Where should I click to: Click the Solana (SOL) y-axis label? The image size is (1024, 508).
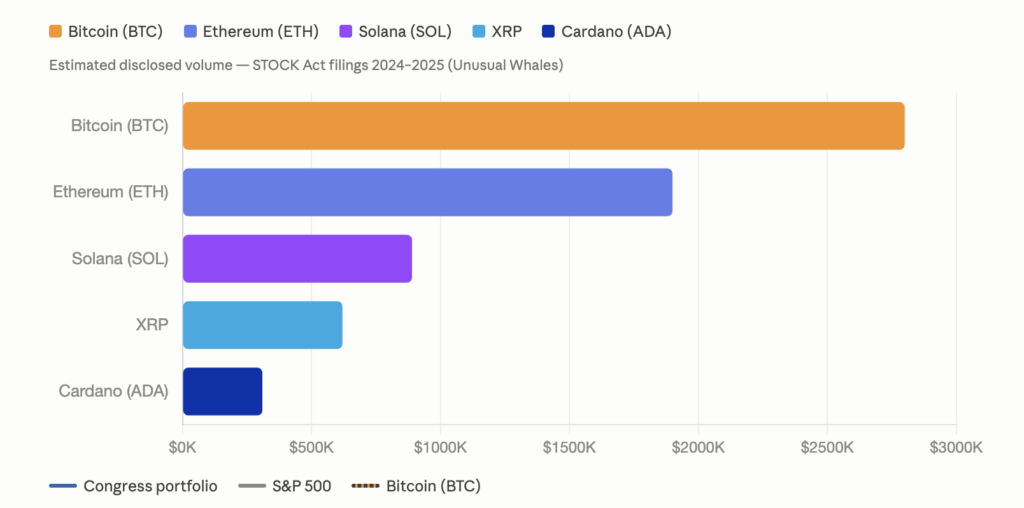[x=121, y=259]
